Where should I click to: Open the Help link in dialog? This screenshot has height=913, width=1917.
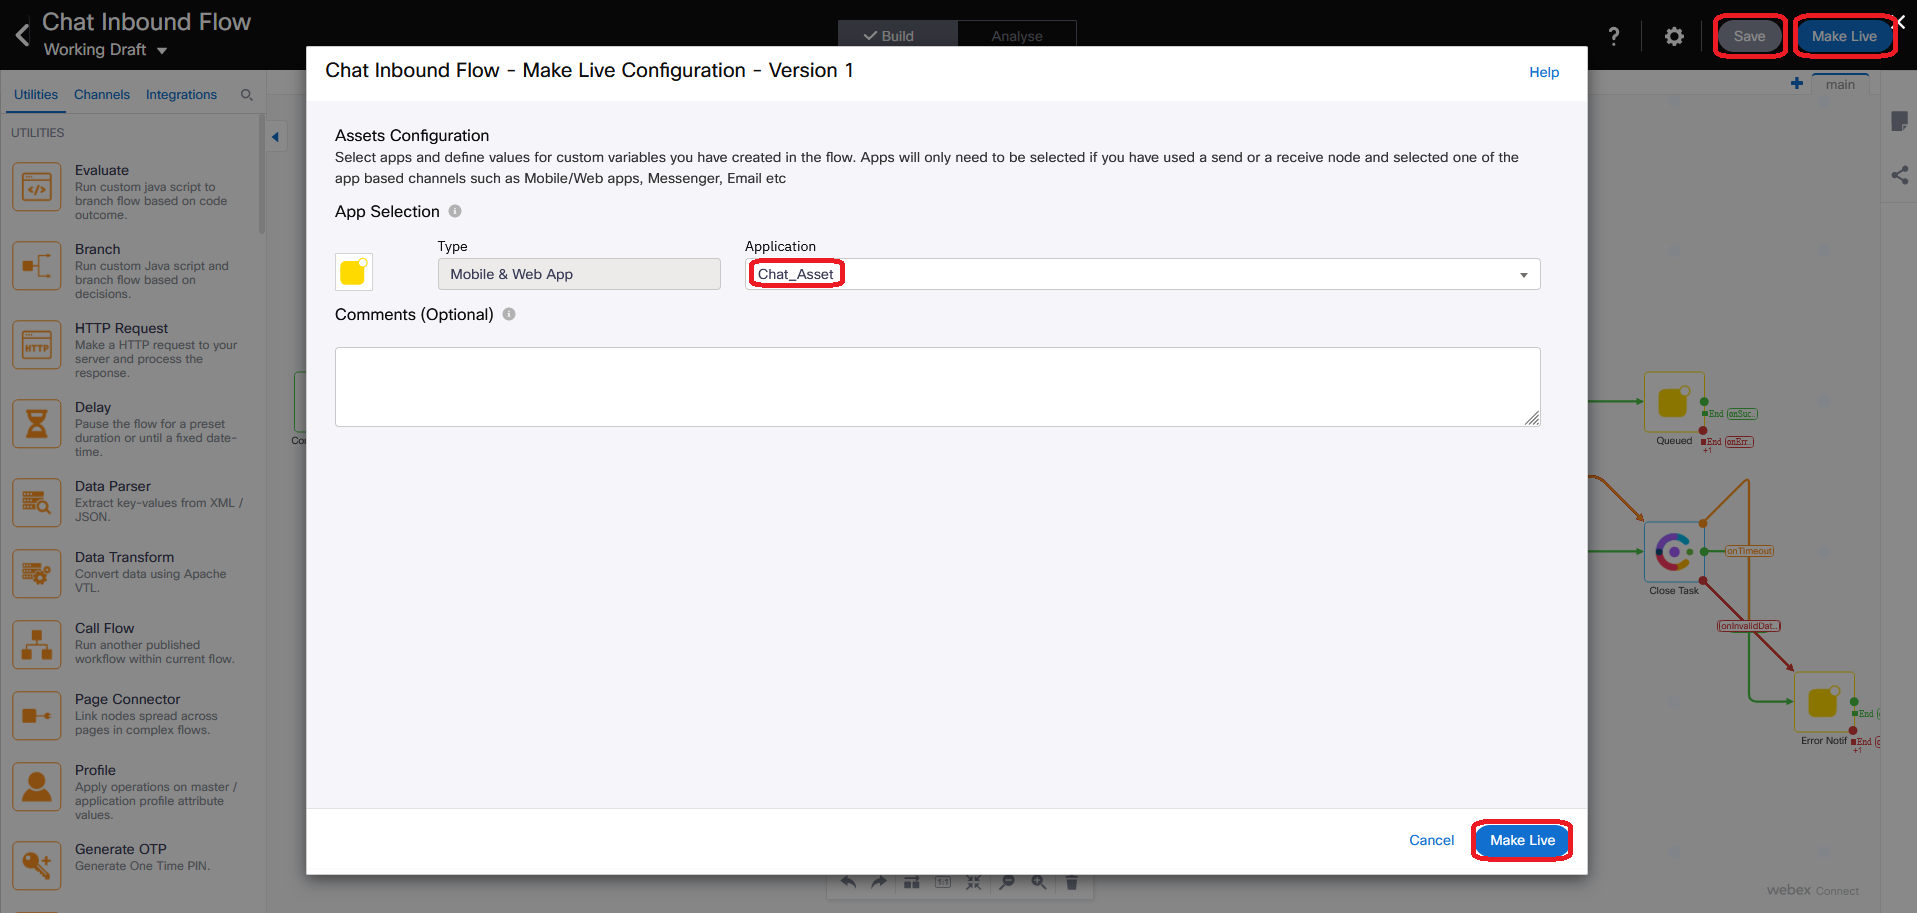tap(1544, 72)
